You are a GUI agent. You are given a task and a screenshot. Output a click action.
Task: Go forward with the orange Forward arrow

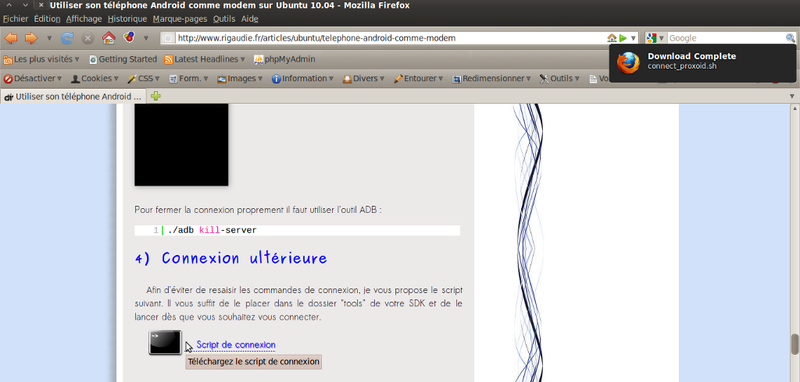click(31, 38)
